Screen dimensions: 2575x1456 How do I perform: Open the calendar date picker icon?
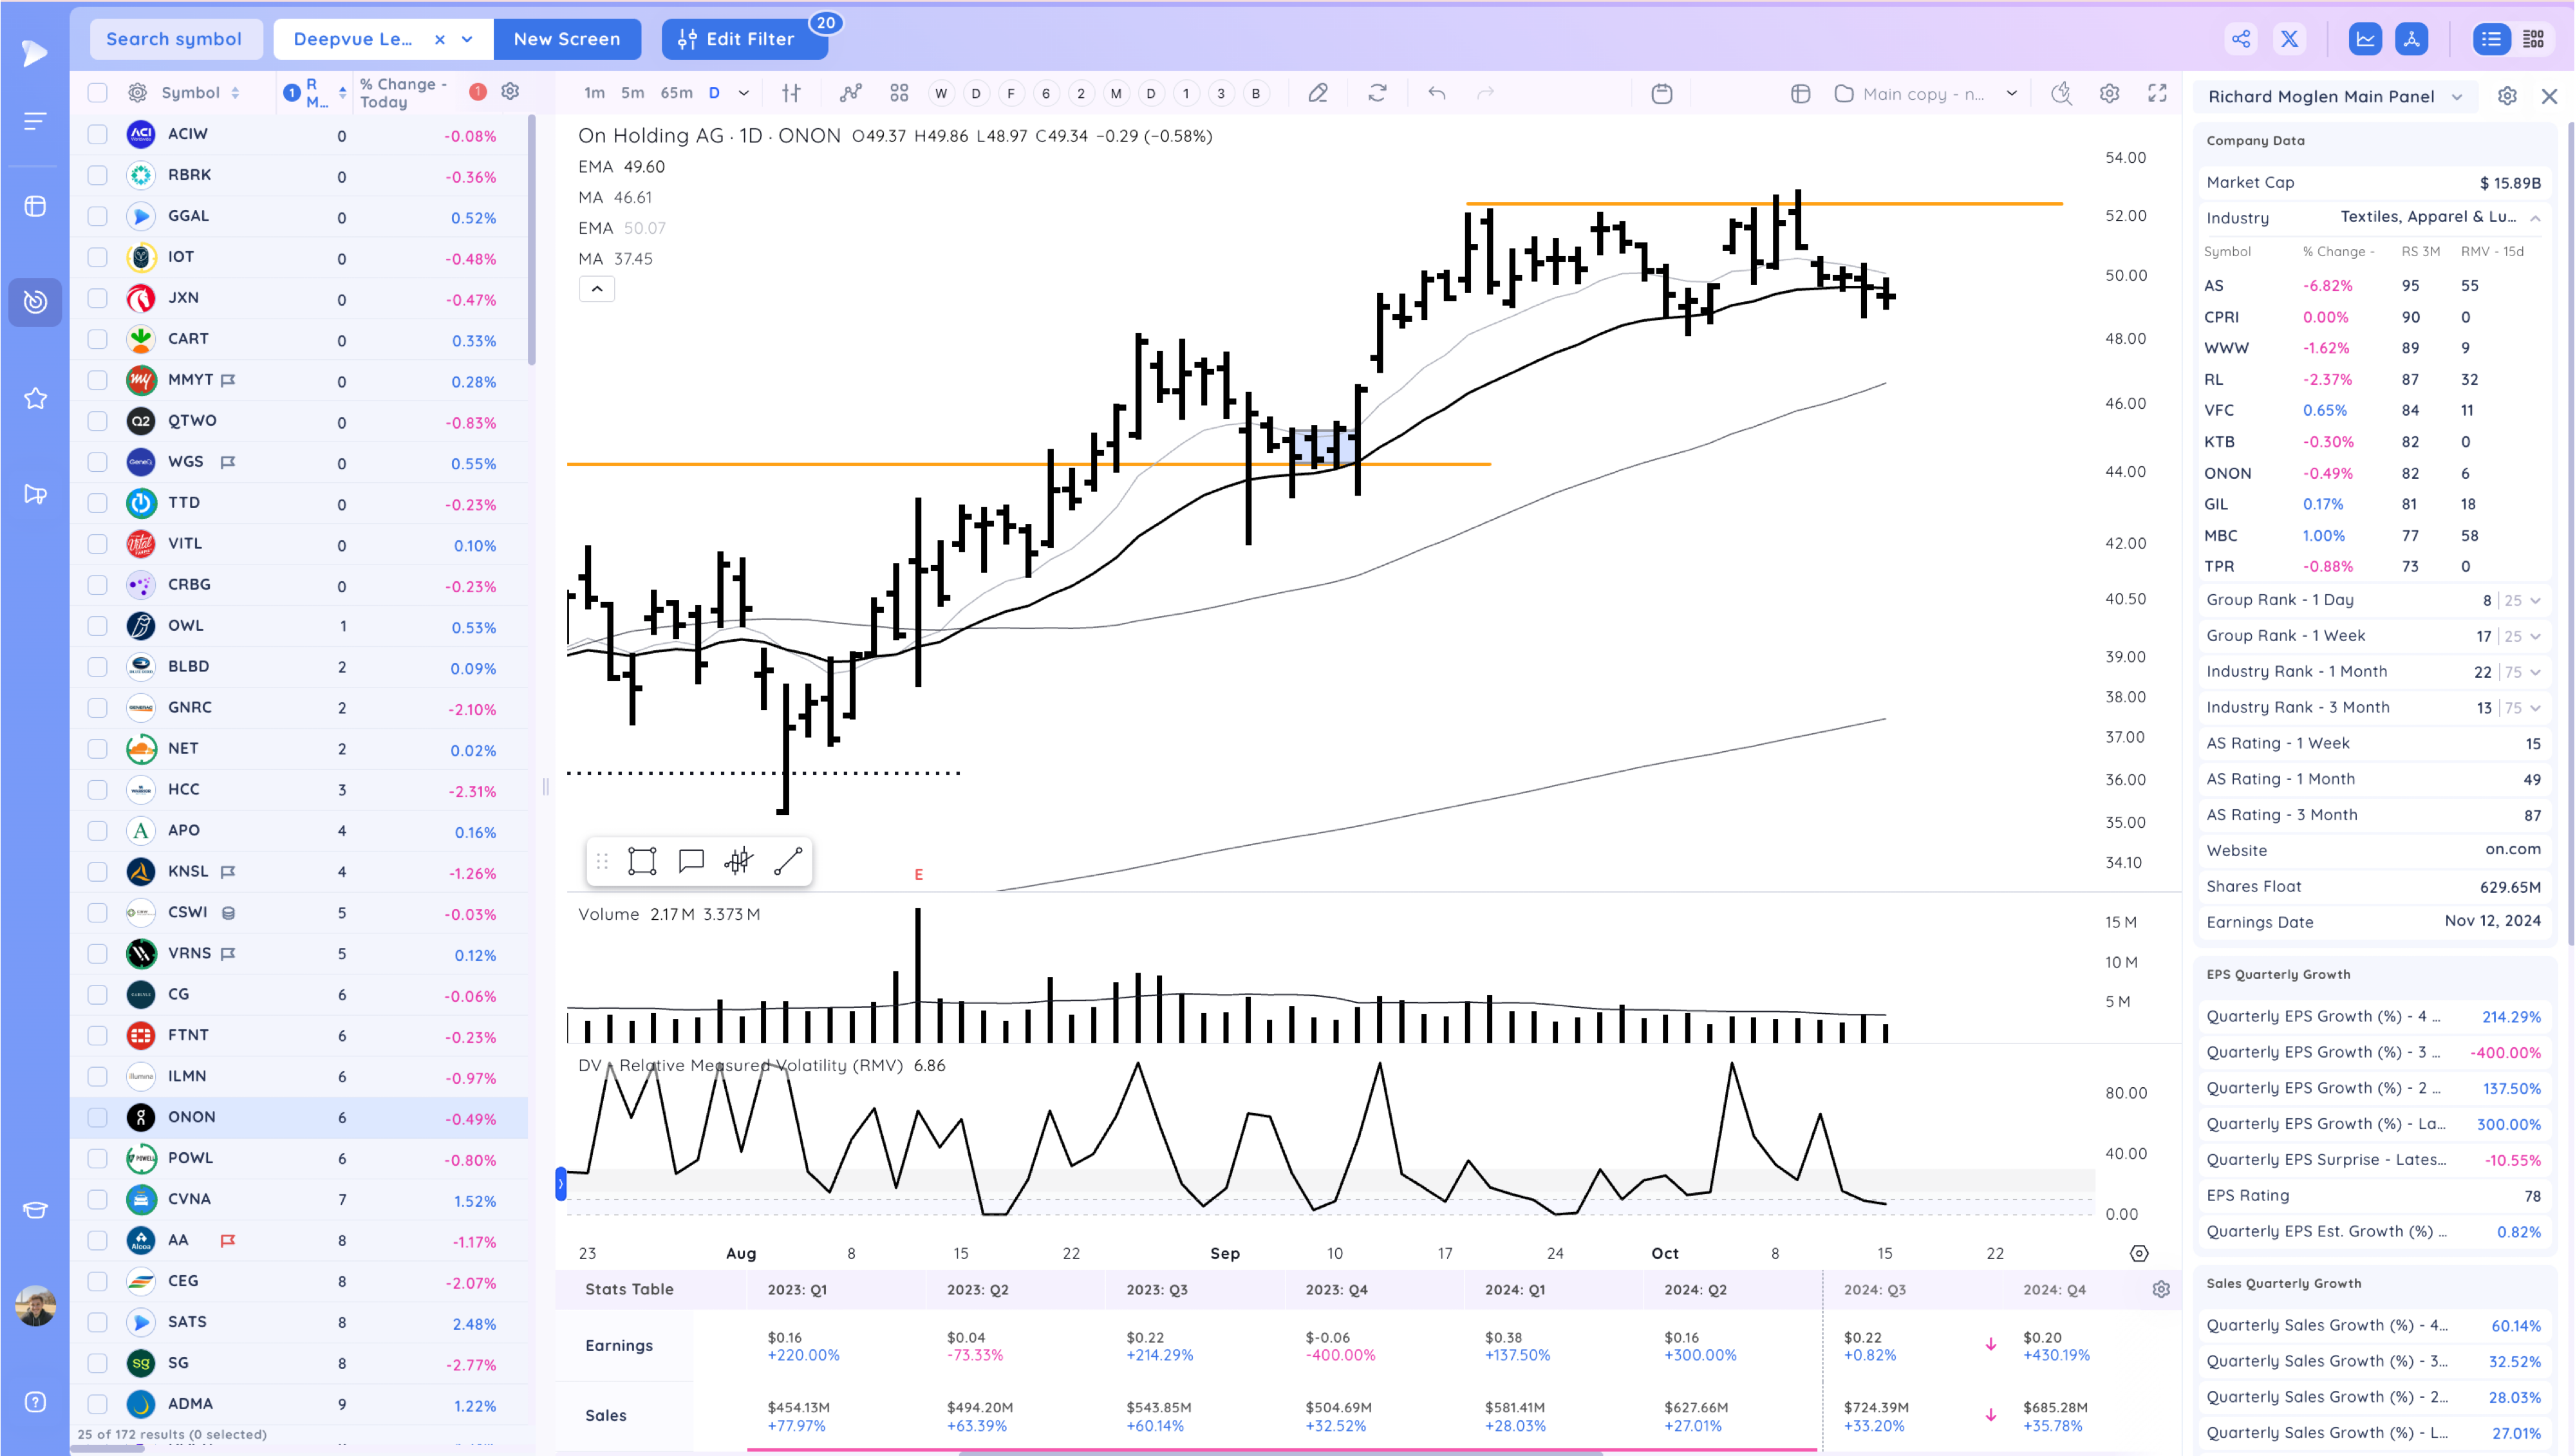click(x=1662, y=93)
